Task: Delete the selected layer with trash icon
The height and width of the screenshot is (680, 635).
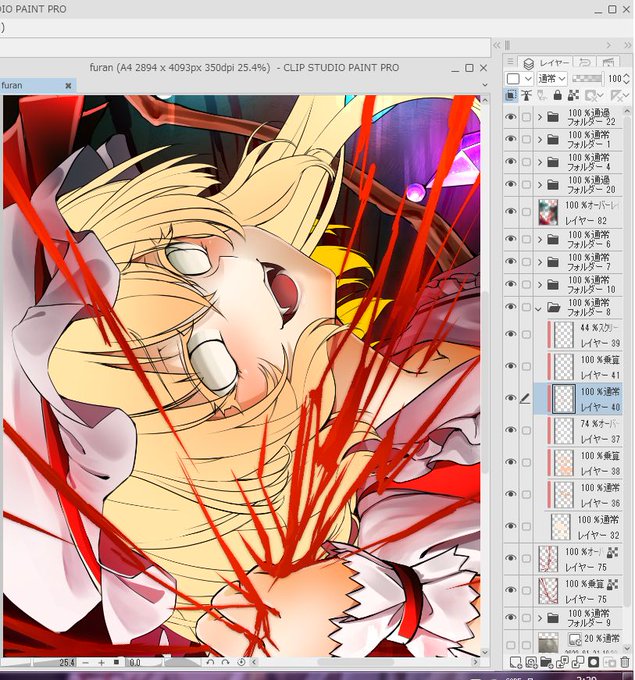Action: point(625,662)
